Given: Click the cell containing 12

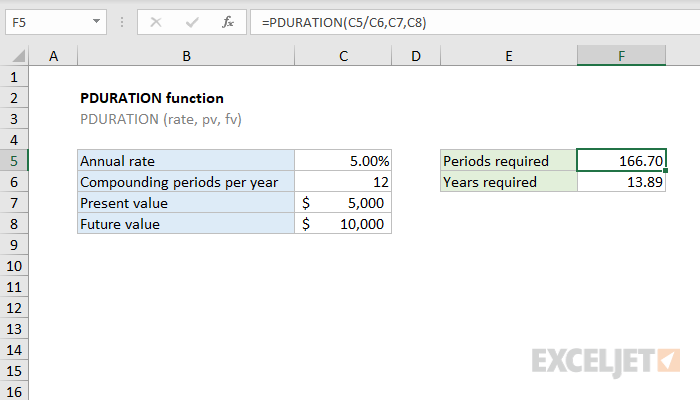Looking at the screenshot, I should (x=343, y=182).
